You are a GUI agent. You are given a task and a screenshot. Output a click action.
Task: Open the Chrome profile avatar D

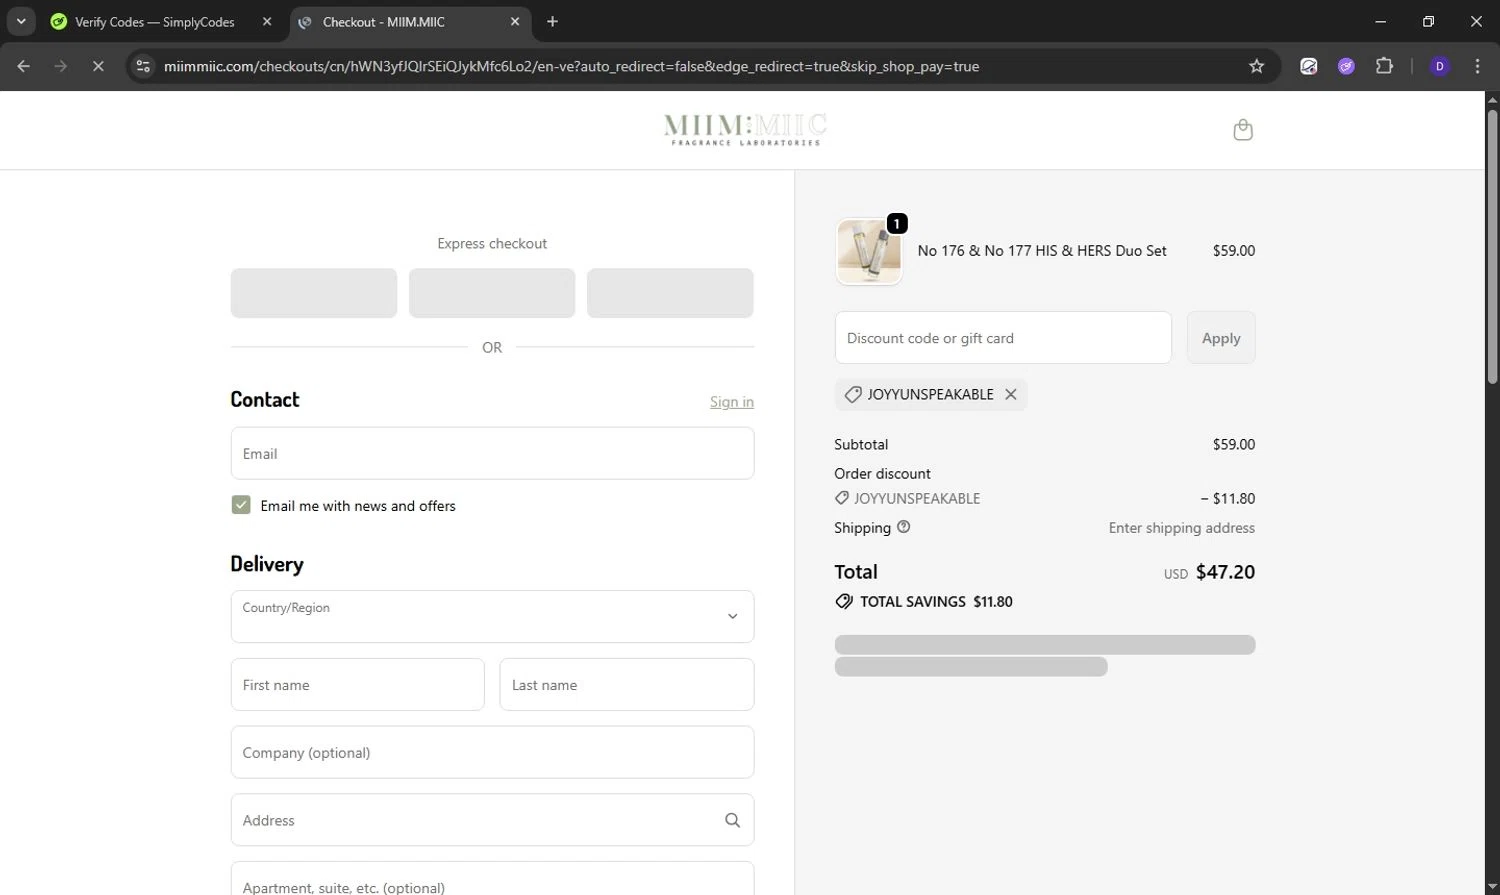pyautogui.click(x=1440, y=66)
